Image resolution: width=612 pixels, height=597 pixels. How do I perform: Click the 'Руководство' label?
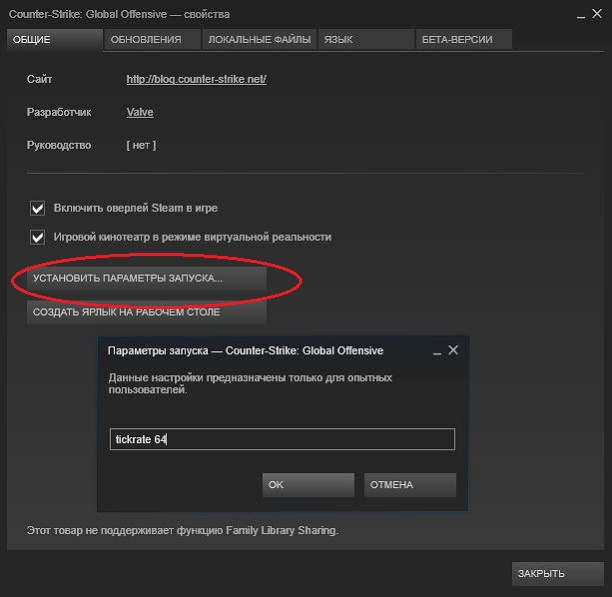point(59,145)
